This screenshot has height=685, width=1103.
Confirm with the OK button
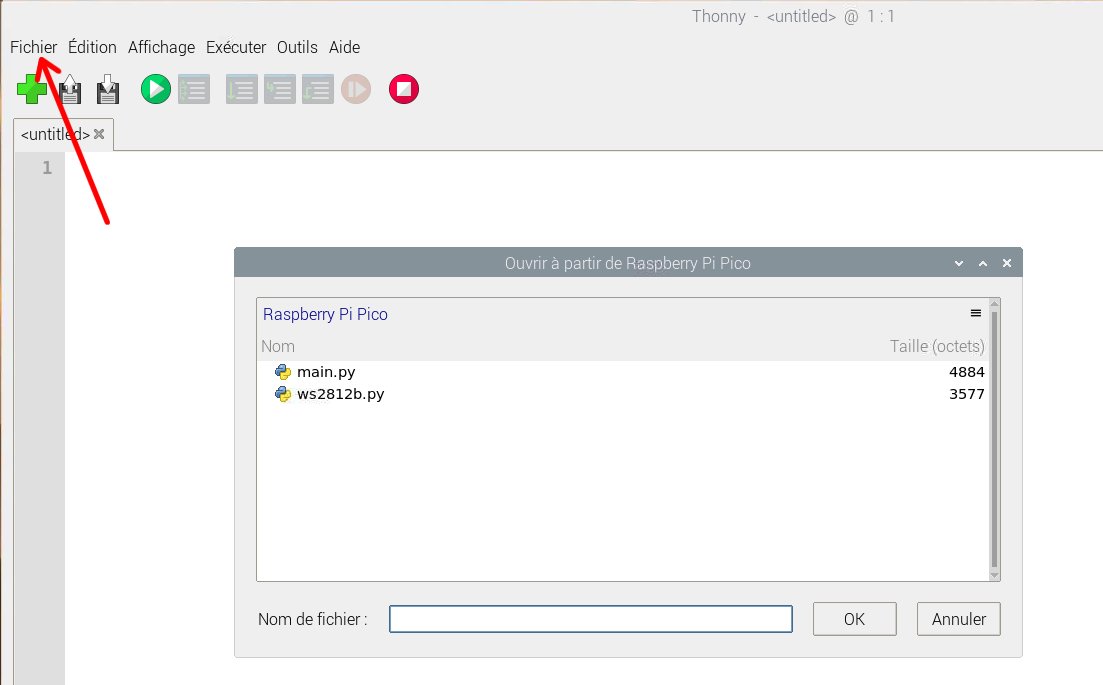click(x=855, y=619)
